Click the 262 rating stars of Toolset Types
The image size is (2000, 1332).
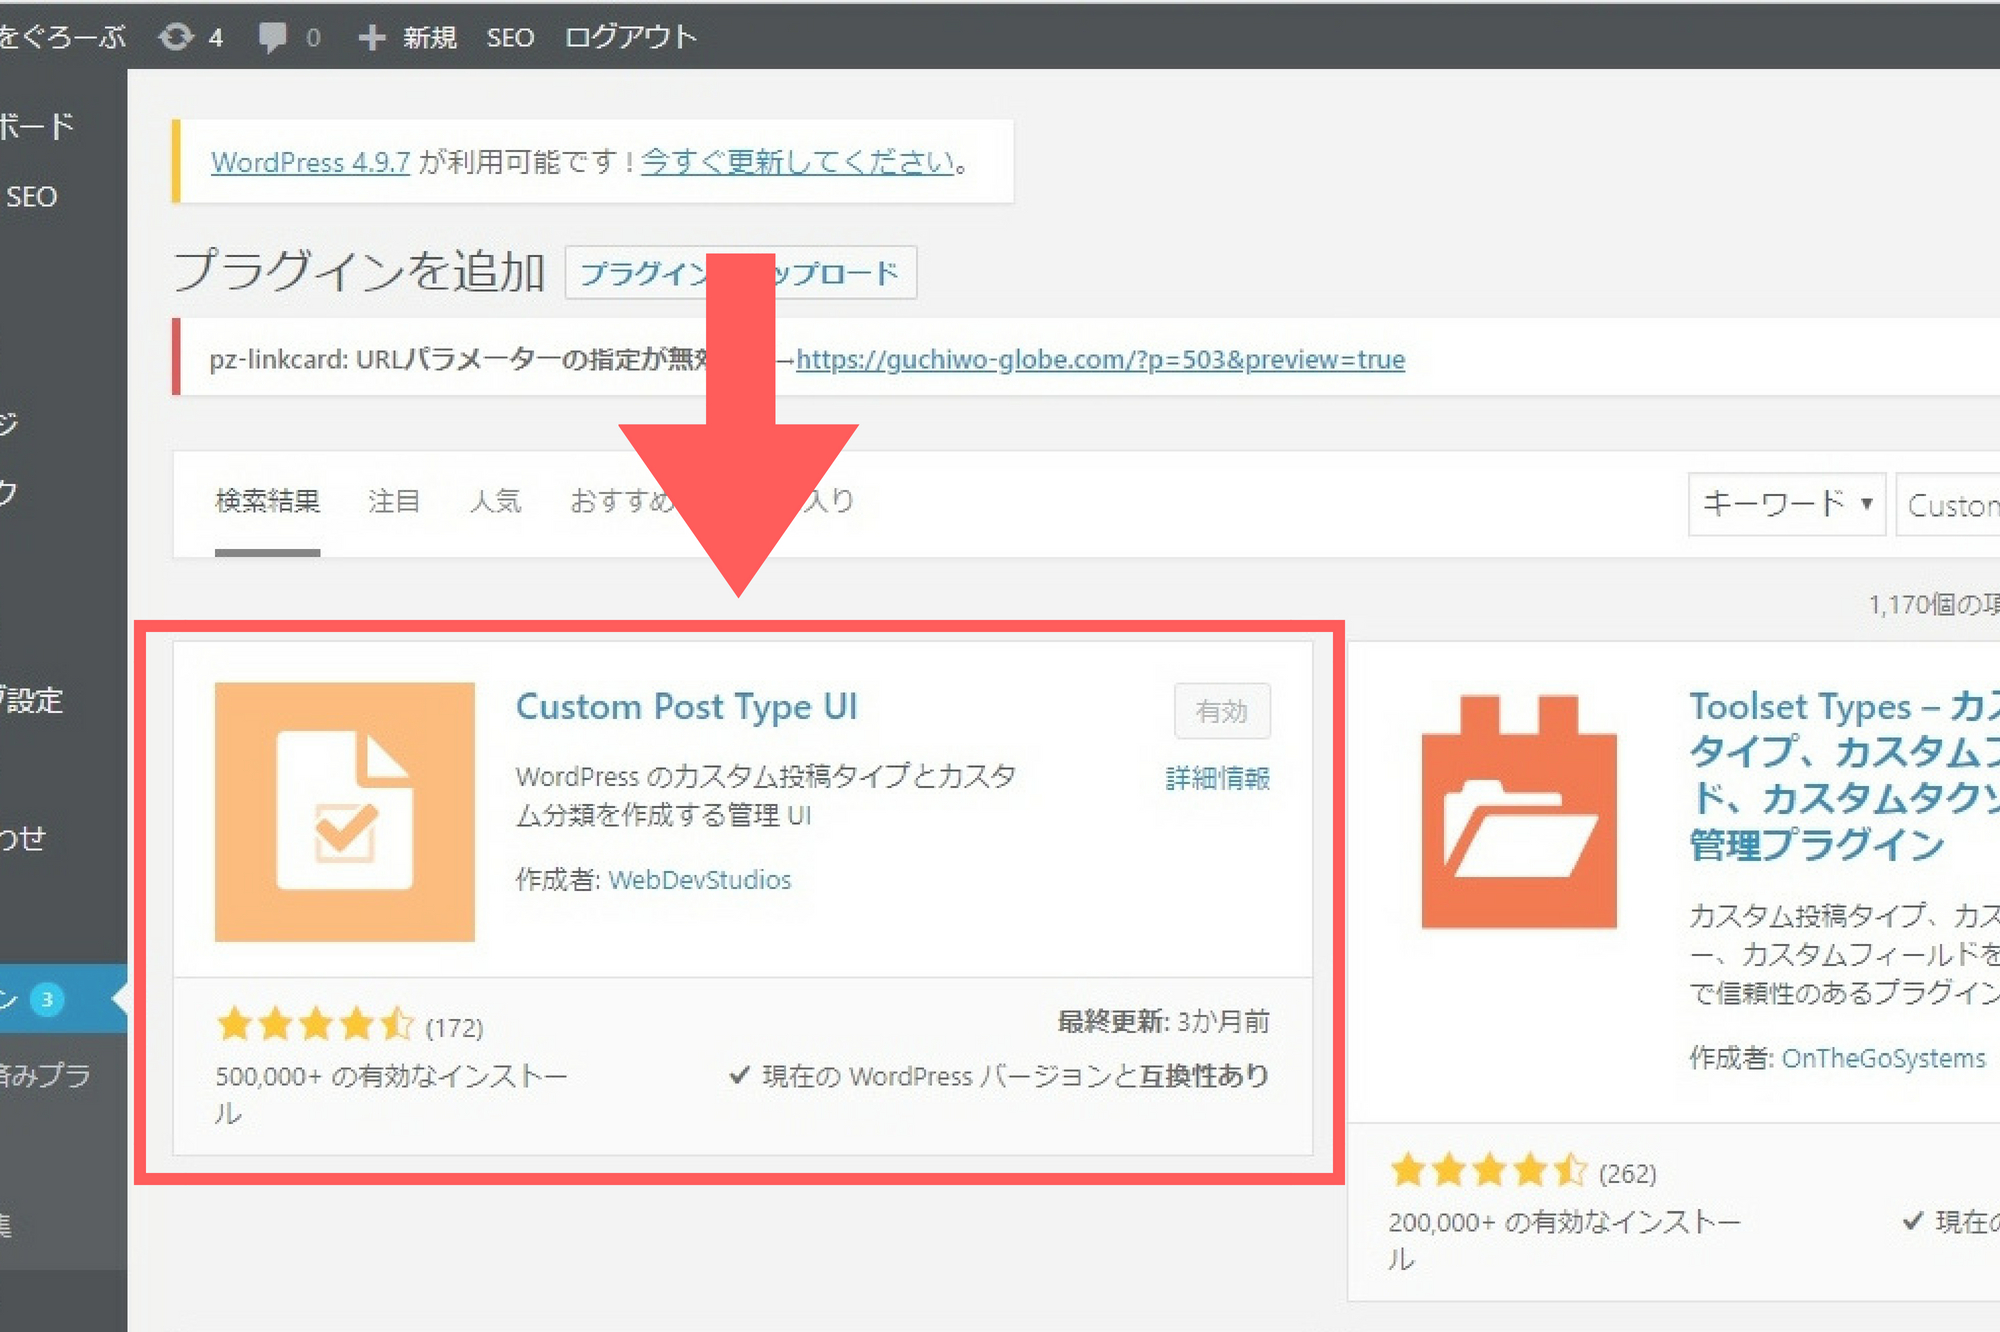pos(1488,1169)
